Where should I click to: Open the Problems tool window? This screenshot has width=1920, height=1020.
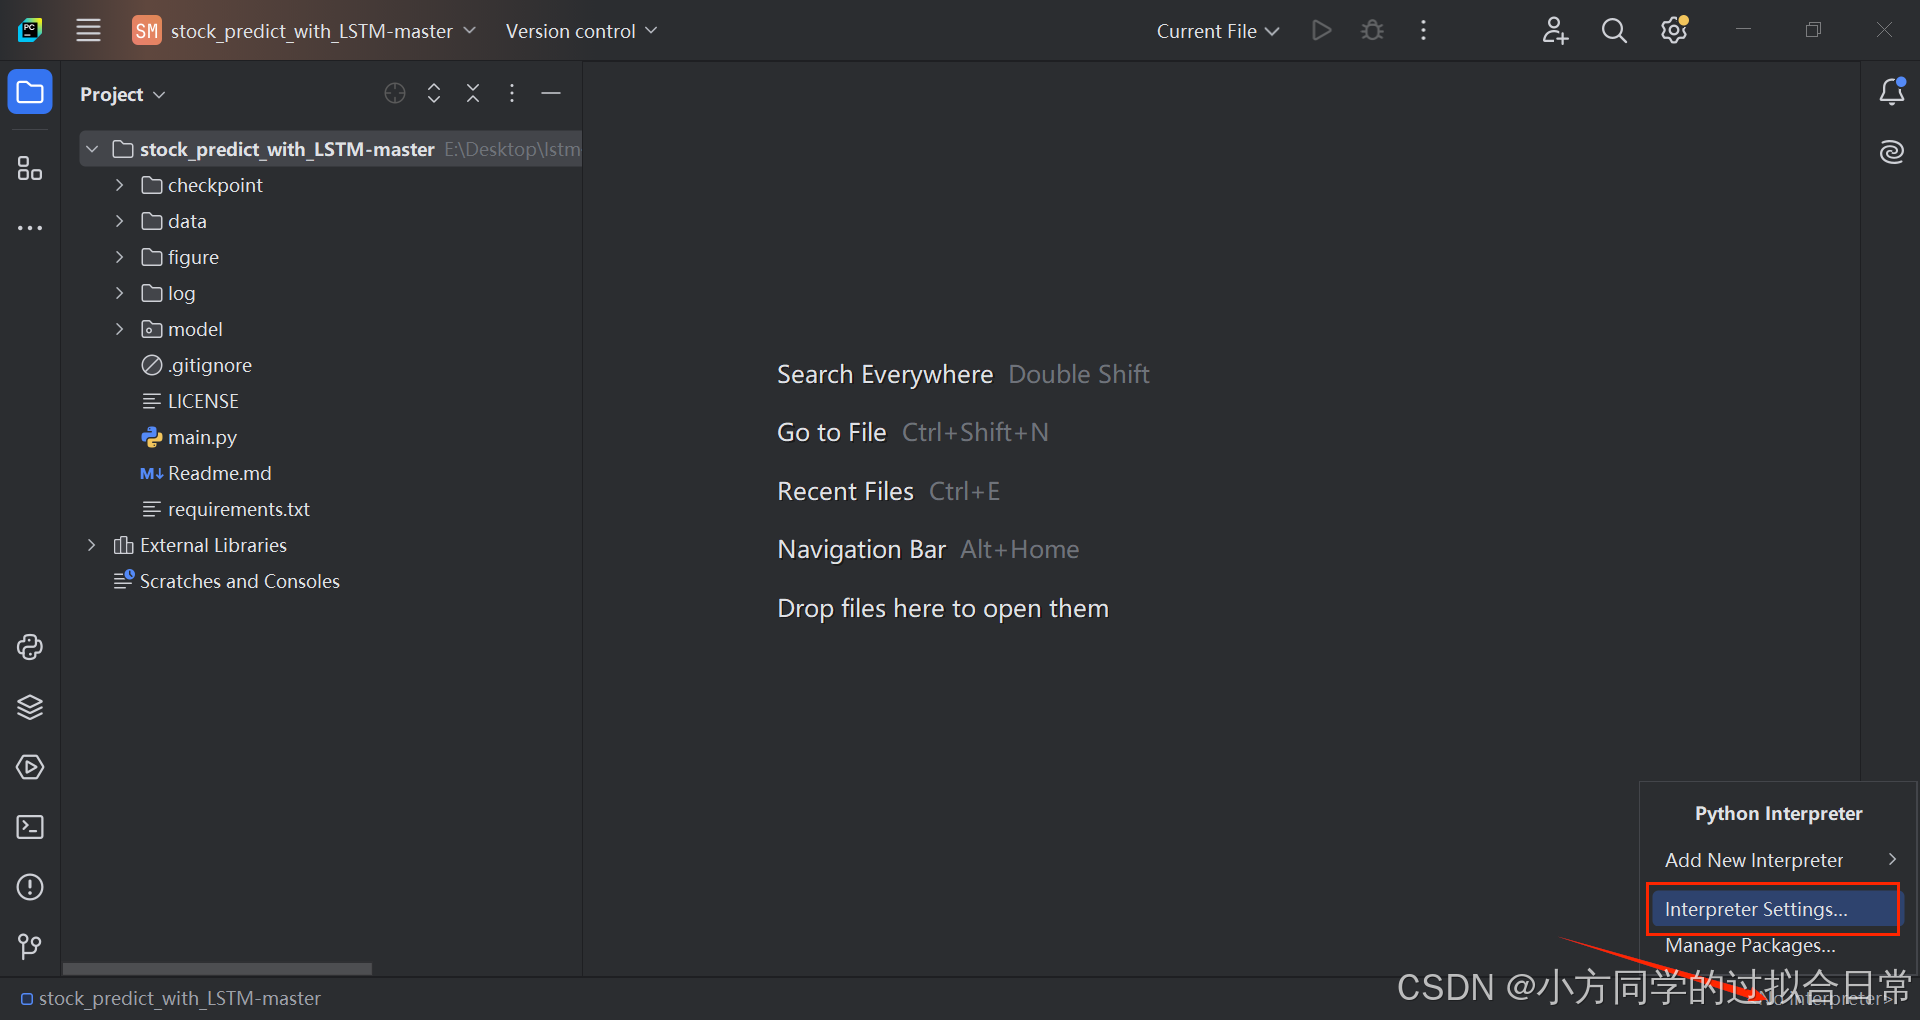point(29,887)
